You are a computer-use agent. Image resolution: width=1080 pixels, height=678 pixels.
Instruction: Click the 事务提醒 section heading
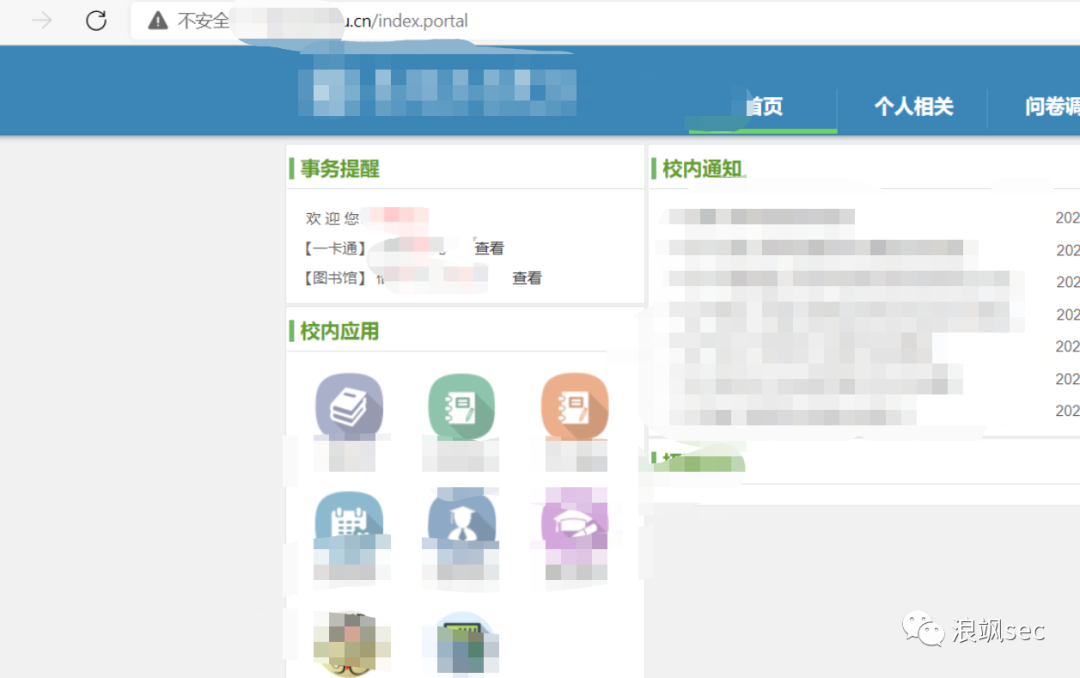[340, 169]
